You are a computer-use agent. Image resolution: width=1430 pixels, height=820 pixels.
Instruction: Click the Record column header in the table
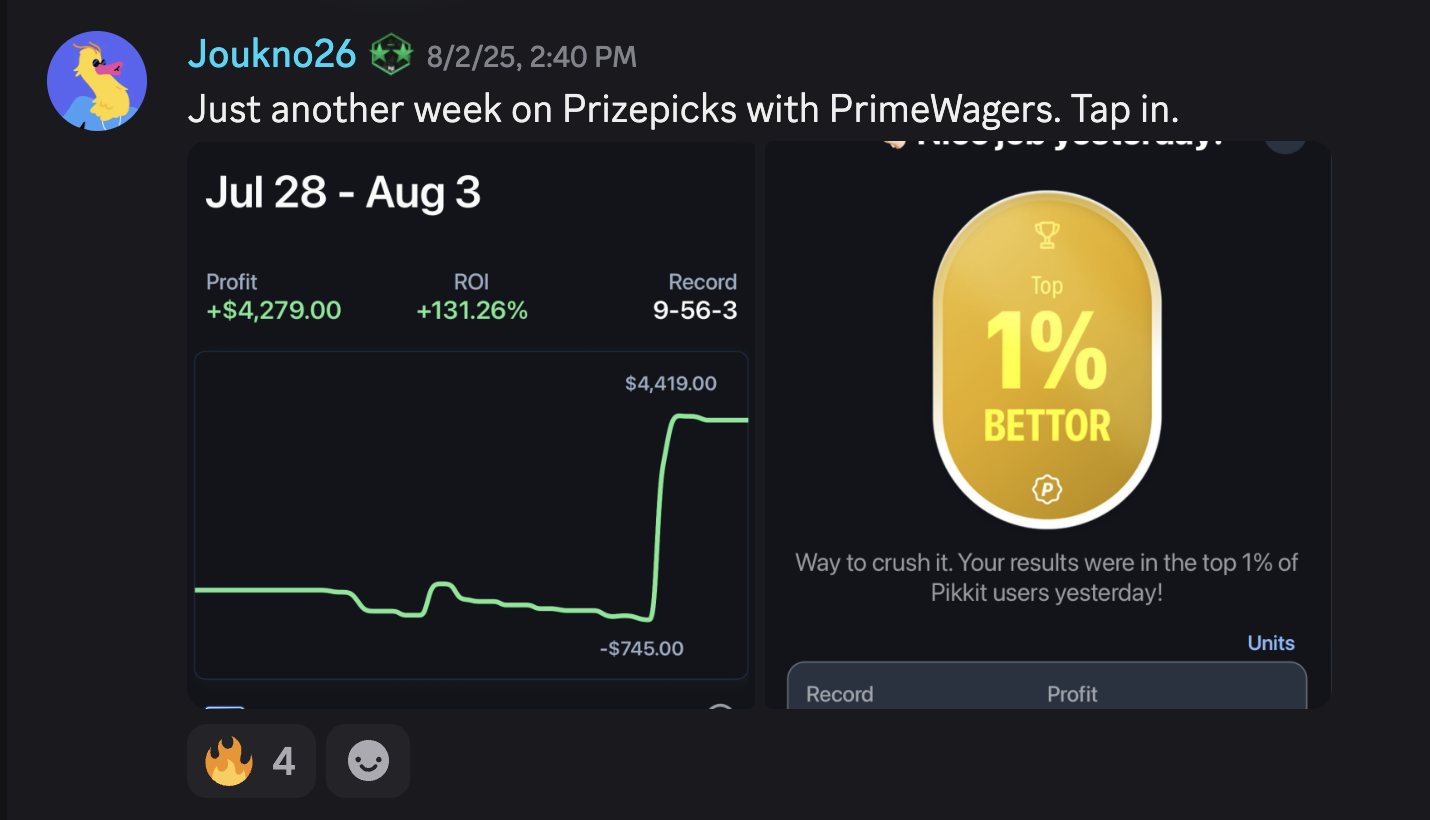coord(839,694)
